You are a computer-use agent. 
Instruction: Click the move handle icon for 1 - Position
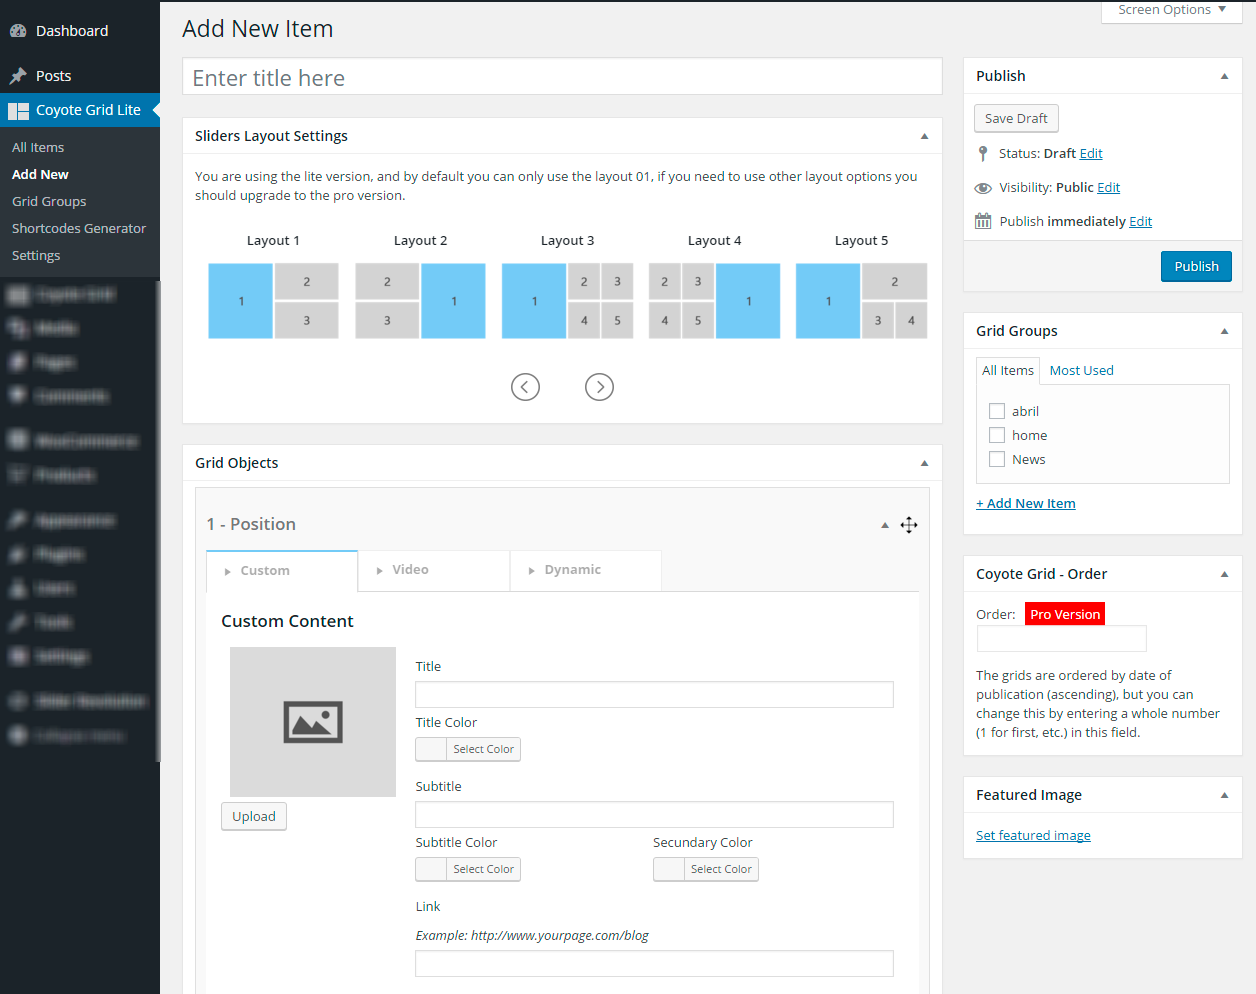click(x=909, y=525)
